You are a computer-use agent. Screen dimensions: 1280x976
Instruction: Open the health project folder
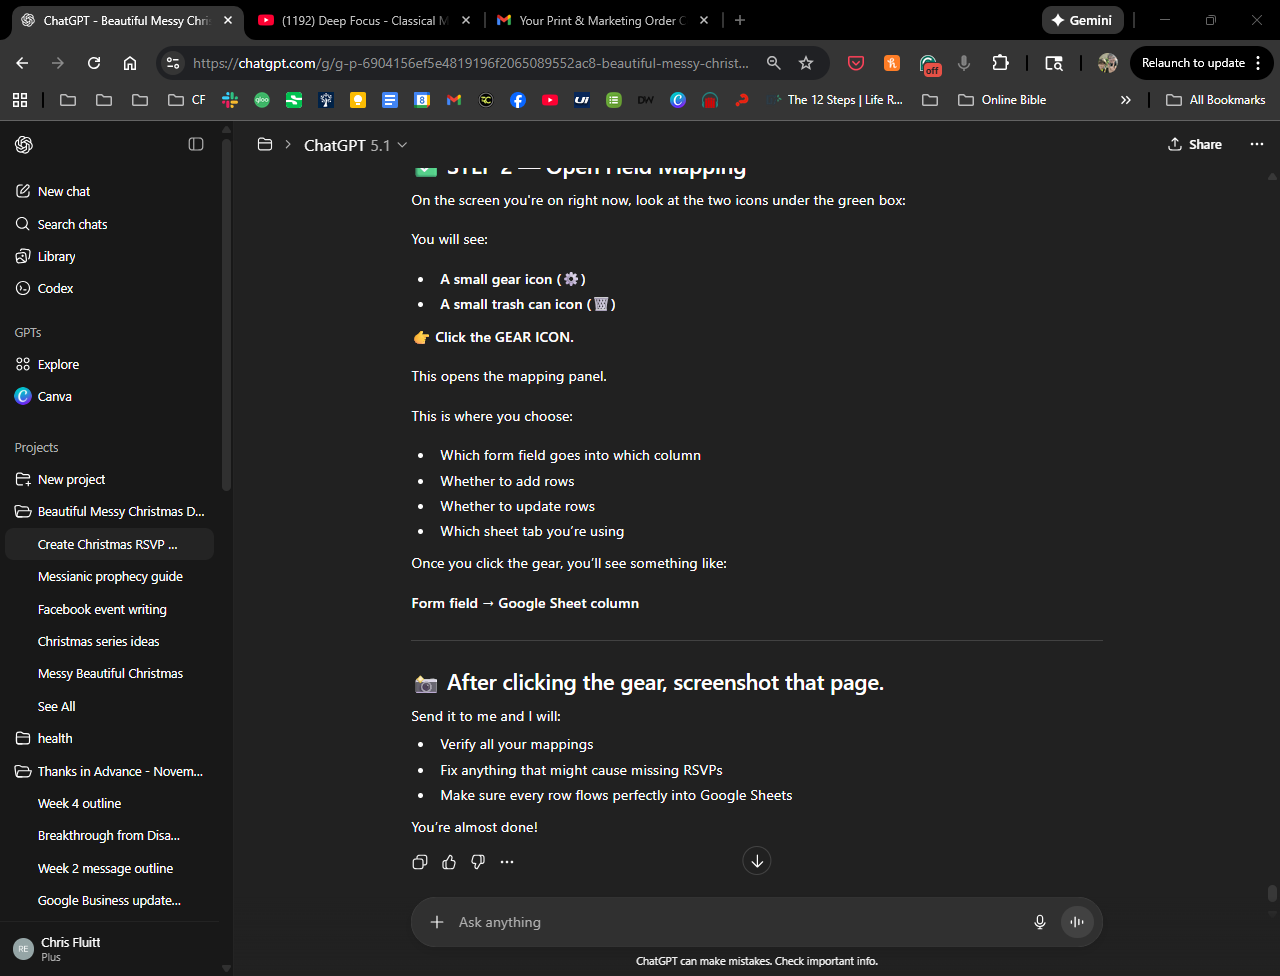tap(55, 738)
